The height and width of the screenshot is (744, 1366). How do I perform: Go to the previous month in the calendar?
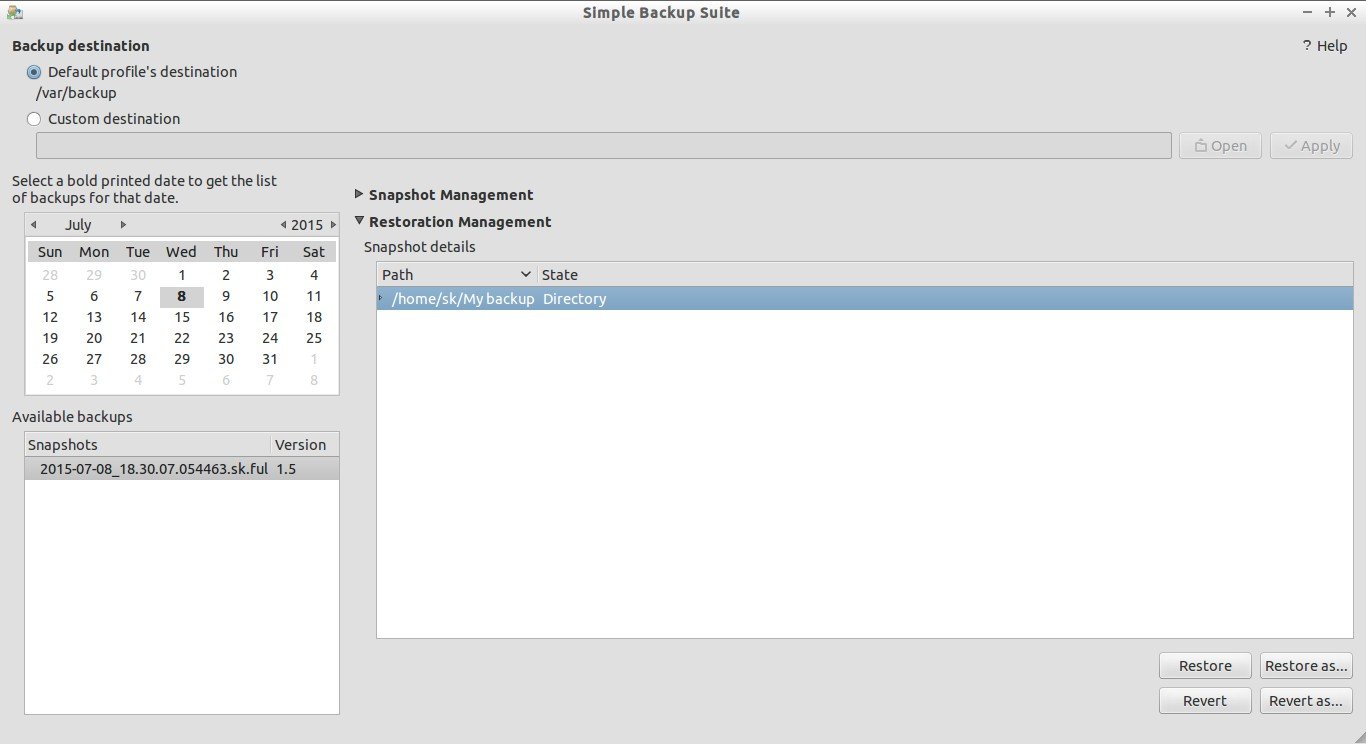(x=34, y=225)
